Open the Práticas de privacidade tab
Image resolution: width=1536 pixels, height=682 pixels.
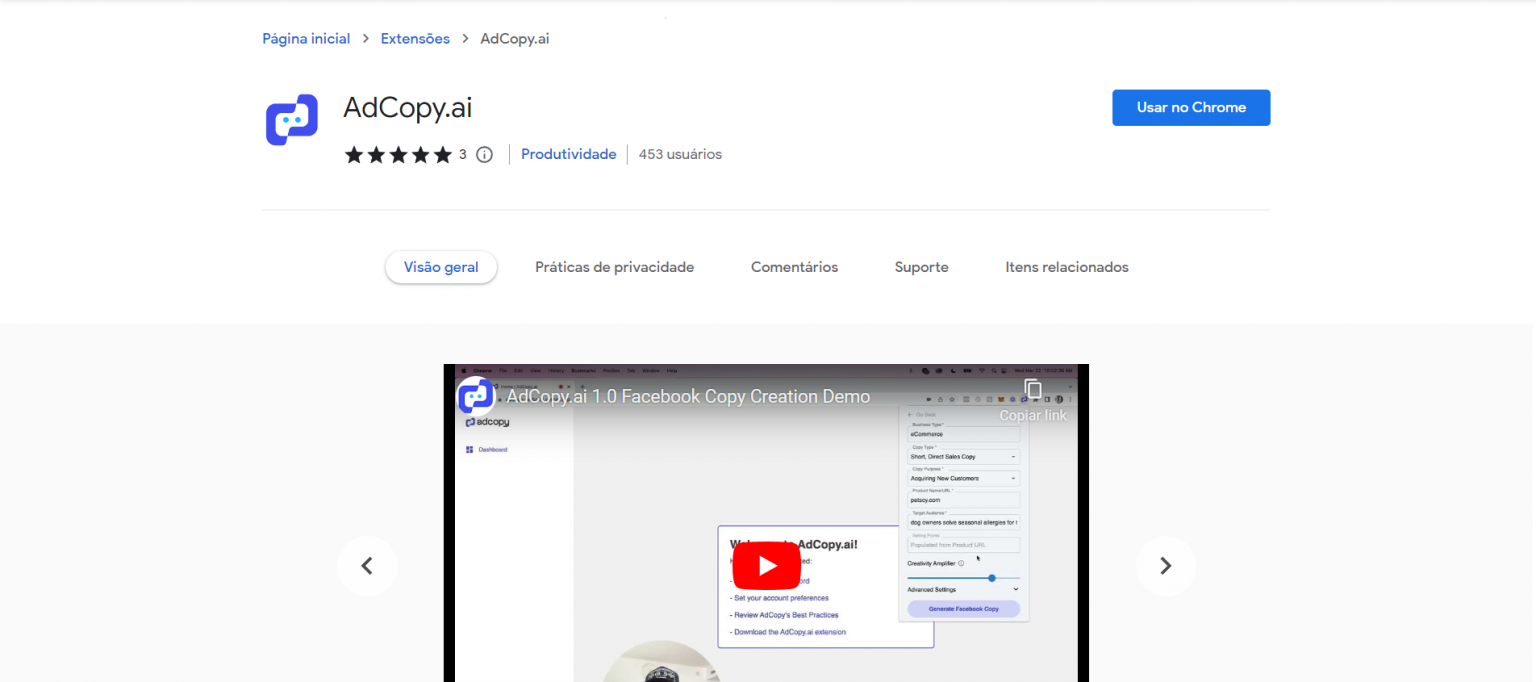click(x=614, y=267)
